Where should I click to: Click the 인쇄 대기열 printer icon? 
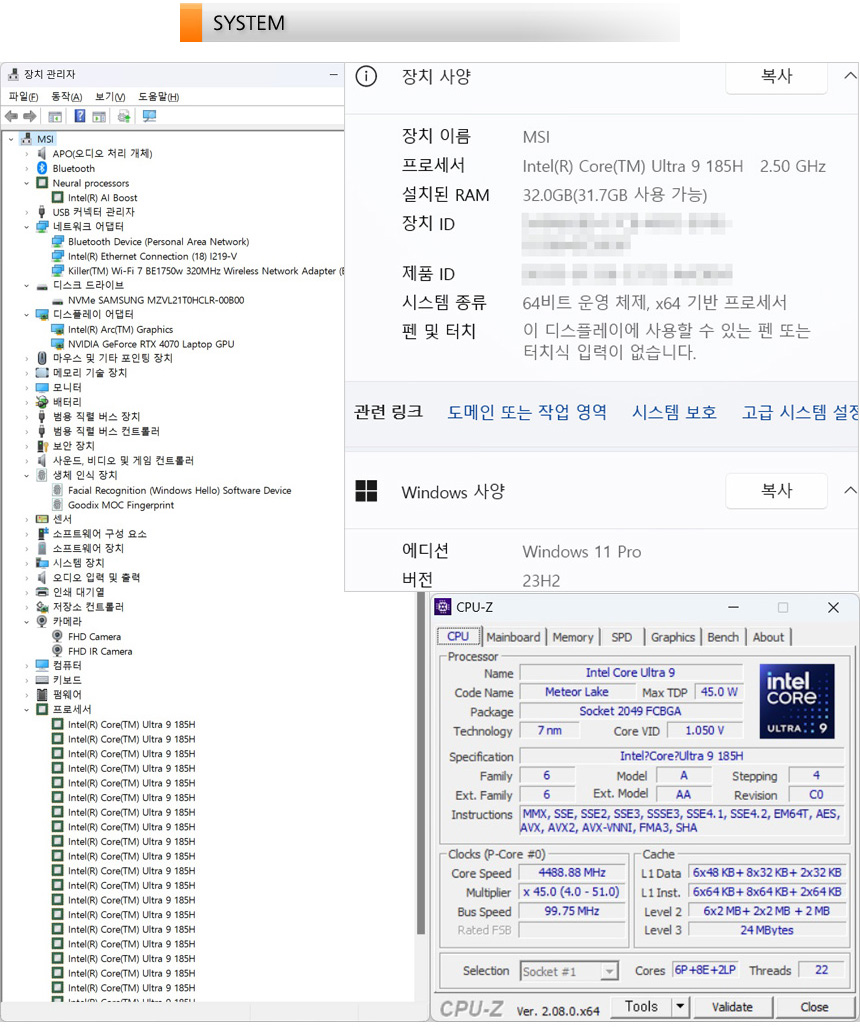coord(43,592)
